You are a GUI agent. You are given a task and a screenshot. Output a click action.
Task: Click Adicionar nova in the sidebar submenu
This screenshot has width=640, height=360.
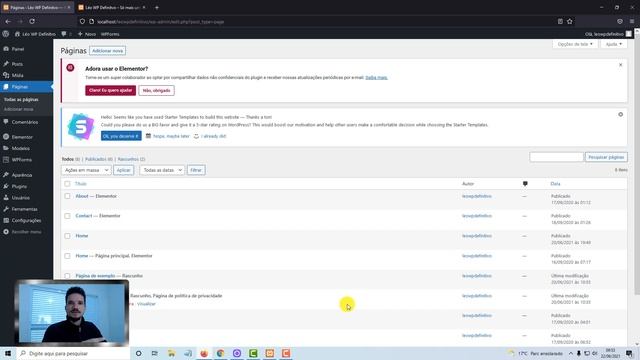(x=18, y=109)
